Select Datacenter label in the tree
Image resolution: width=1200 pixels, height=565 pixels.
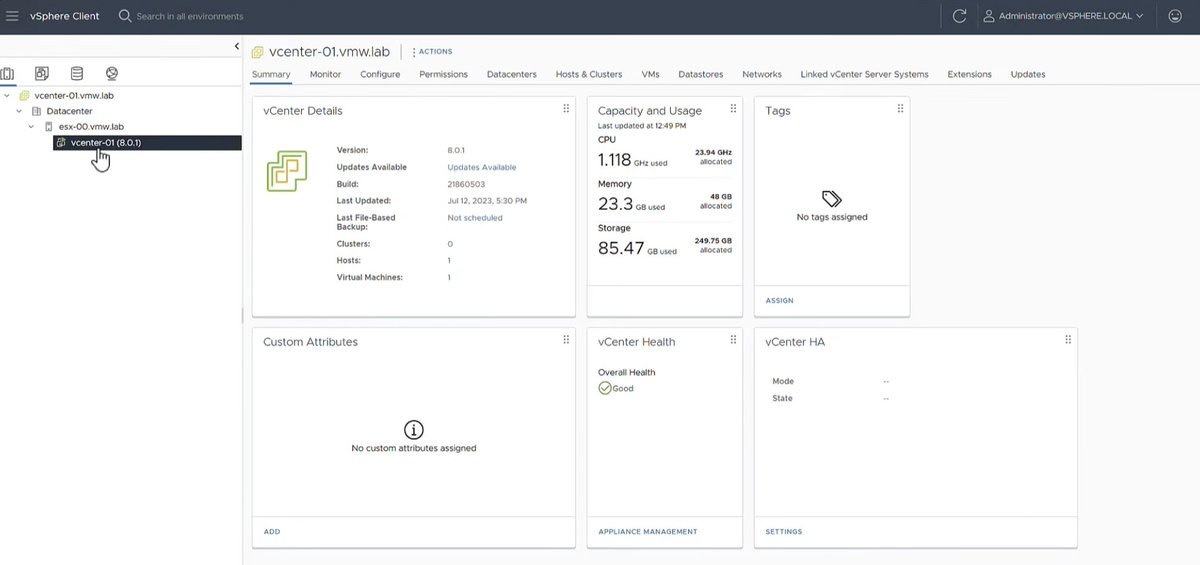pos(70,111)
